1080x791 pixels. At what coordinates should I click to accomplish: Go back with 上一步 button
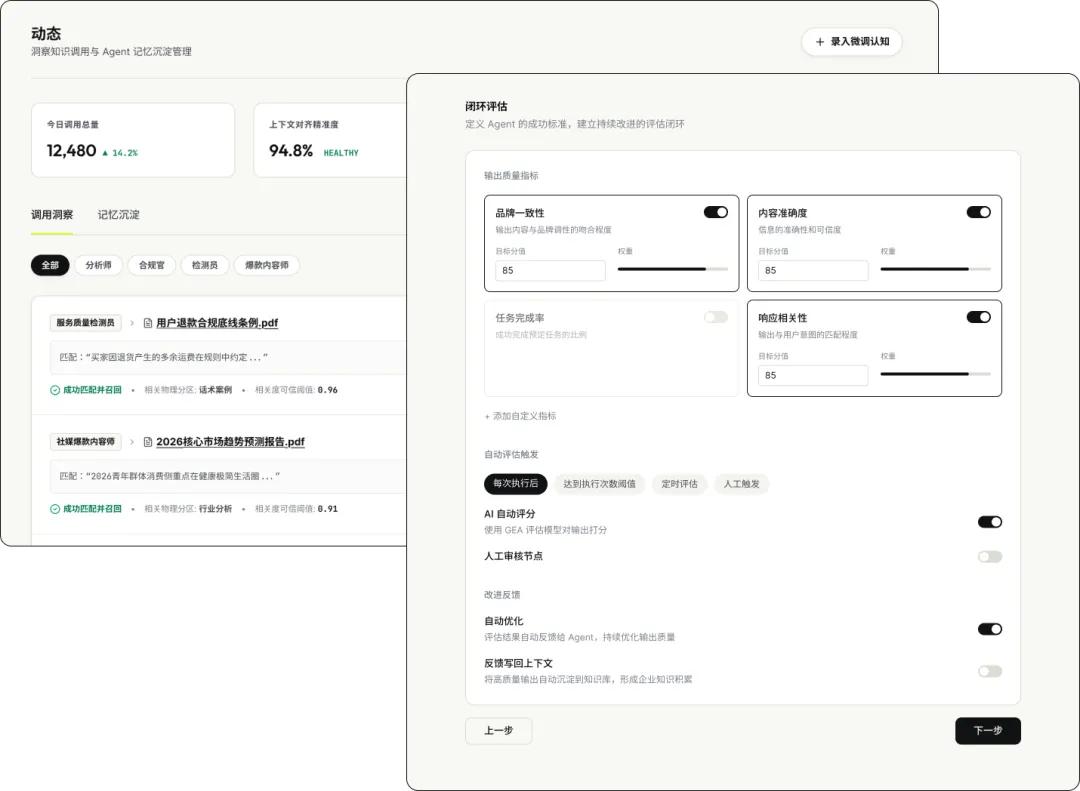coord(499,731)
